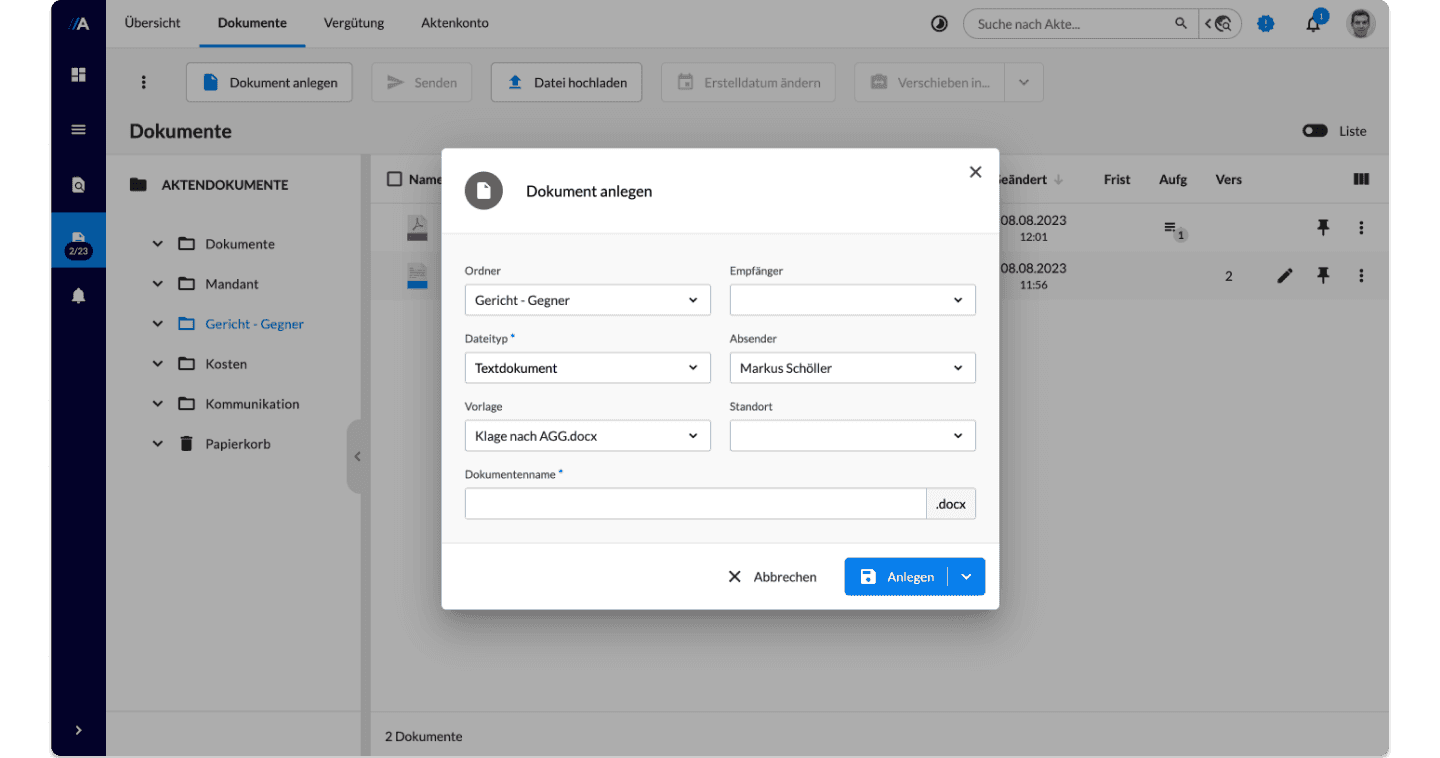Click the blue Anlegen button
This screenshot has height=758, width=1440.
[x=897, y=577]
